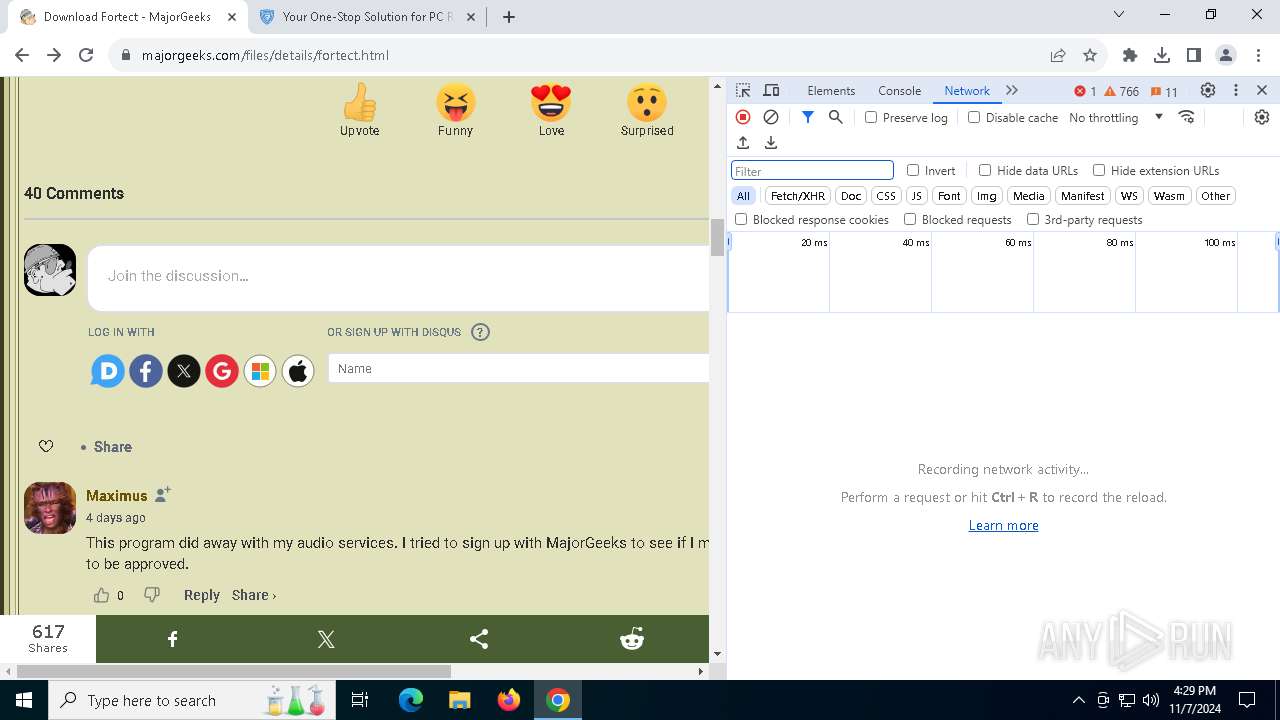Export HAR file download icon
1280x720 pixels.
point(771,143)
